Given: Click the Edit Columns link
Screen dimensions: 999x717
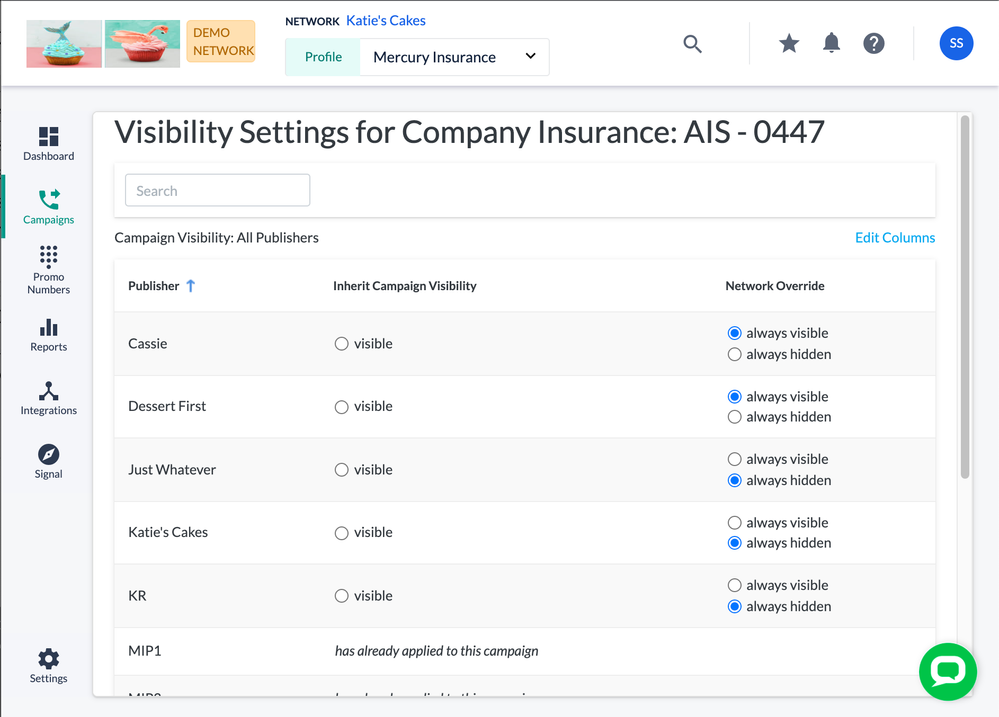Looking at the screenshot, I should click(894, 238).
